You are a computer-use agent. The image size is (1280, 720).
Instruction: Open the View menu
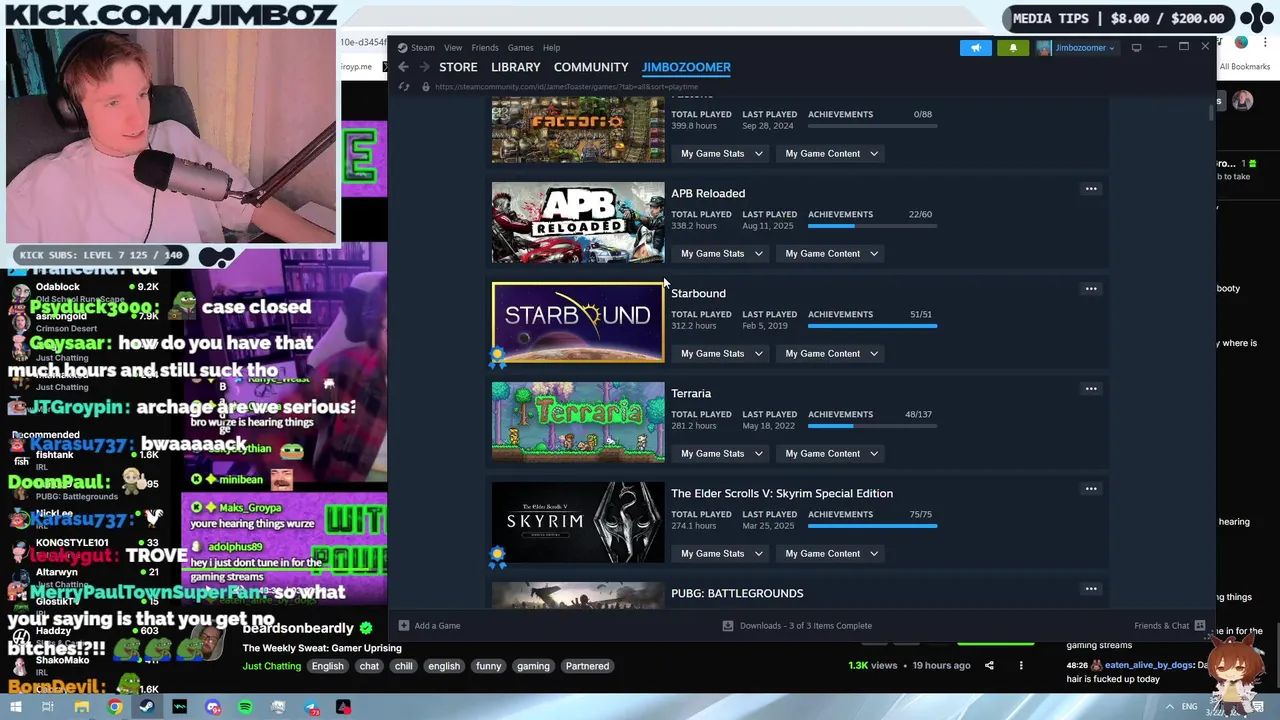click(x=453, y=47)
